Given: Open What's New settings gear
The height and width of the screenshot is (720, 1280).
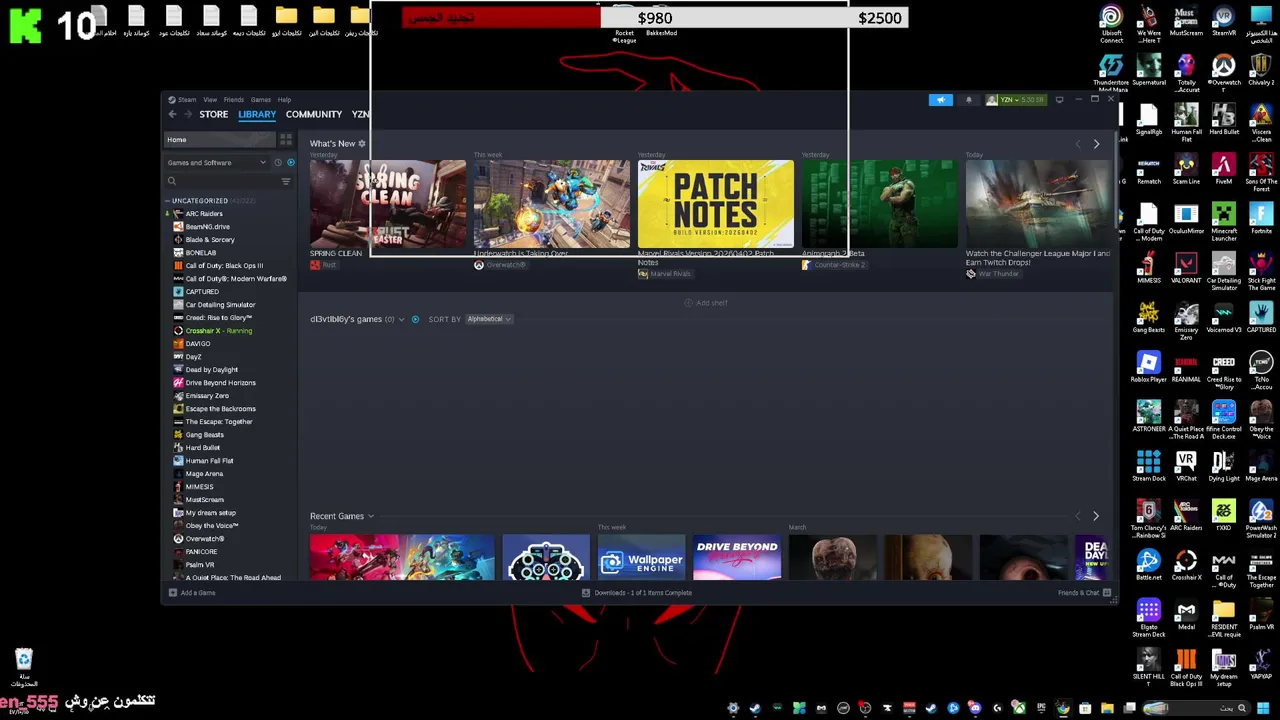Looking at the screenshot, I should click(362, 144).
